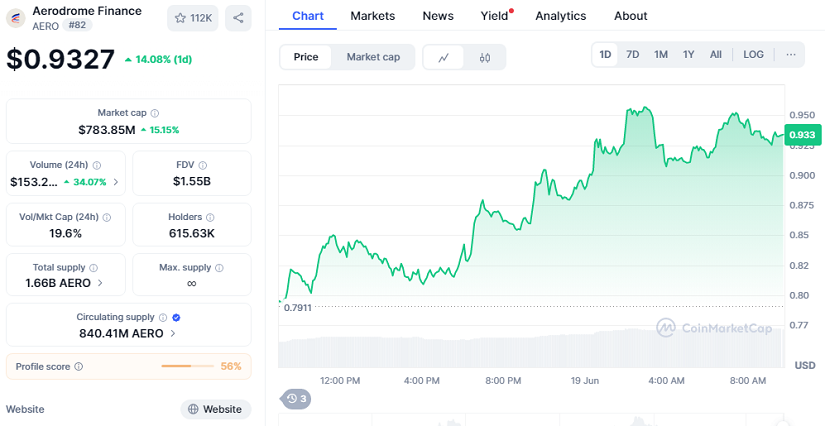Click the 19 Jun axis label
825x426 pixels.
coord(585,381)
